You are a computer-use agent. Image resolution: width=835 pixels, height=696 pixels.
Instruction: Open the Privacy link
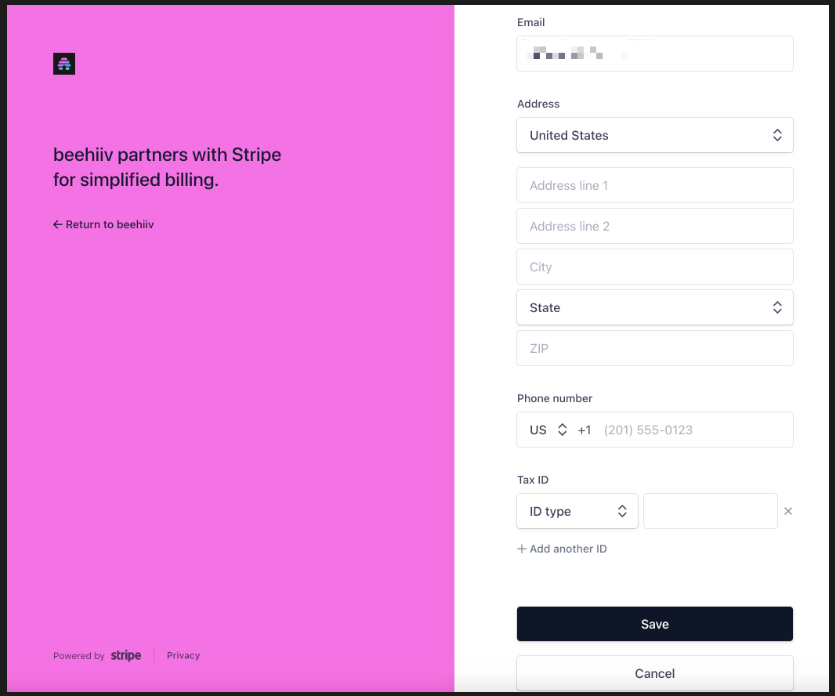[x=183, y=656]
